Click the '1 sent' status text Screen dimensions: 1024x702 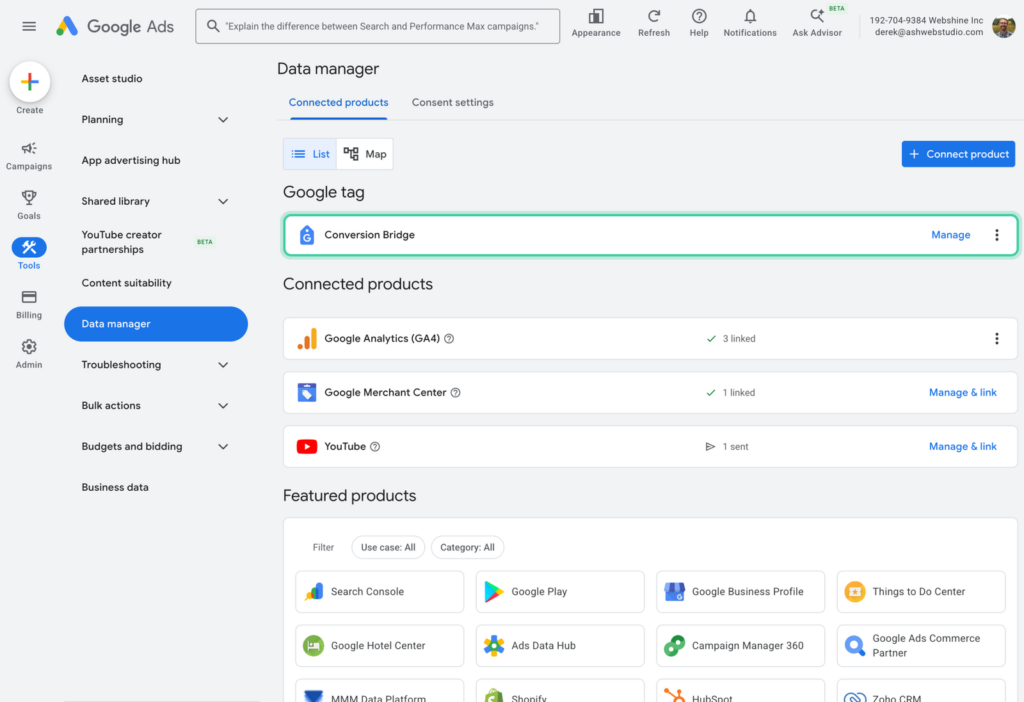(735, 447)
